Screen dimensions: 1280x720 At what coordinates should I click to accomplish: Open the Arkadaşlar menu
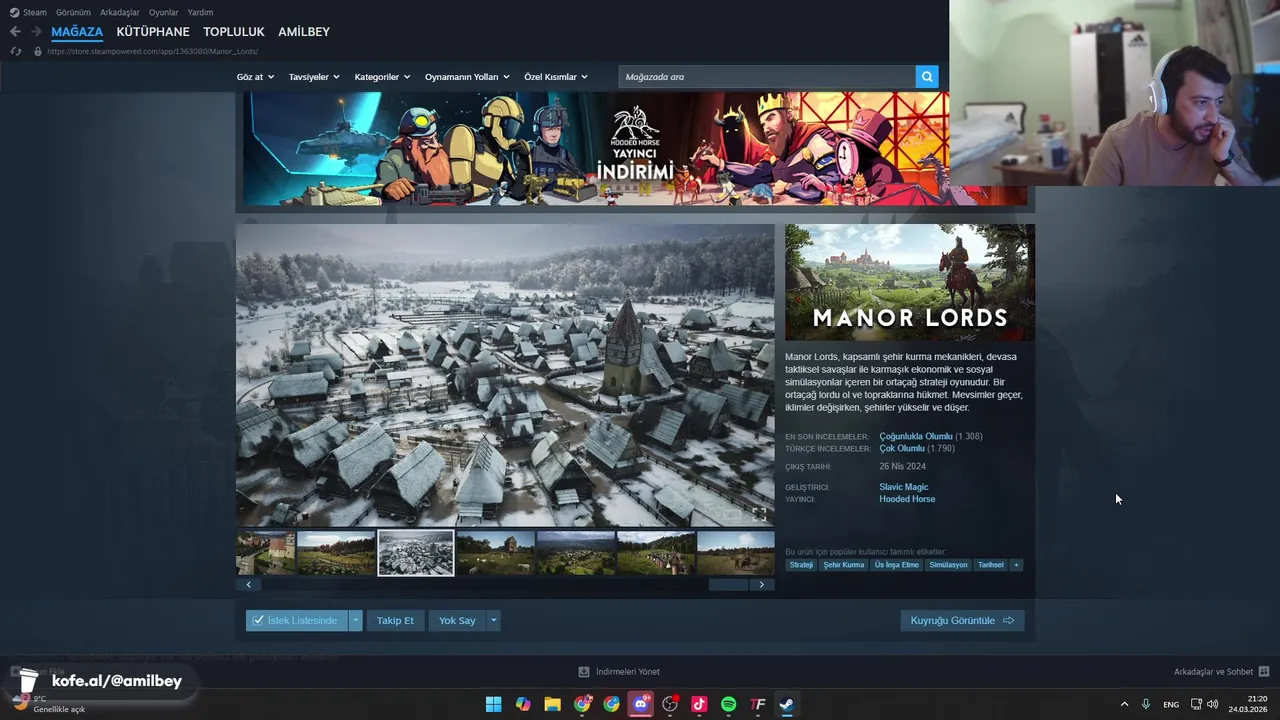point(120,12)
